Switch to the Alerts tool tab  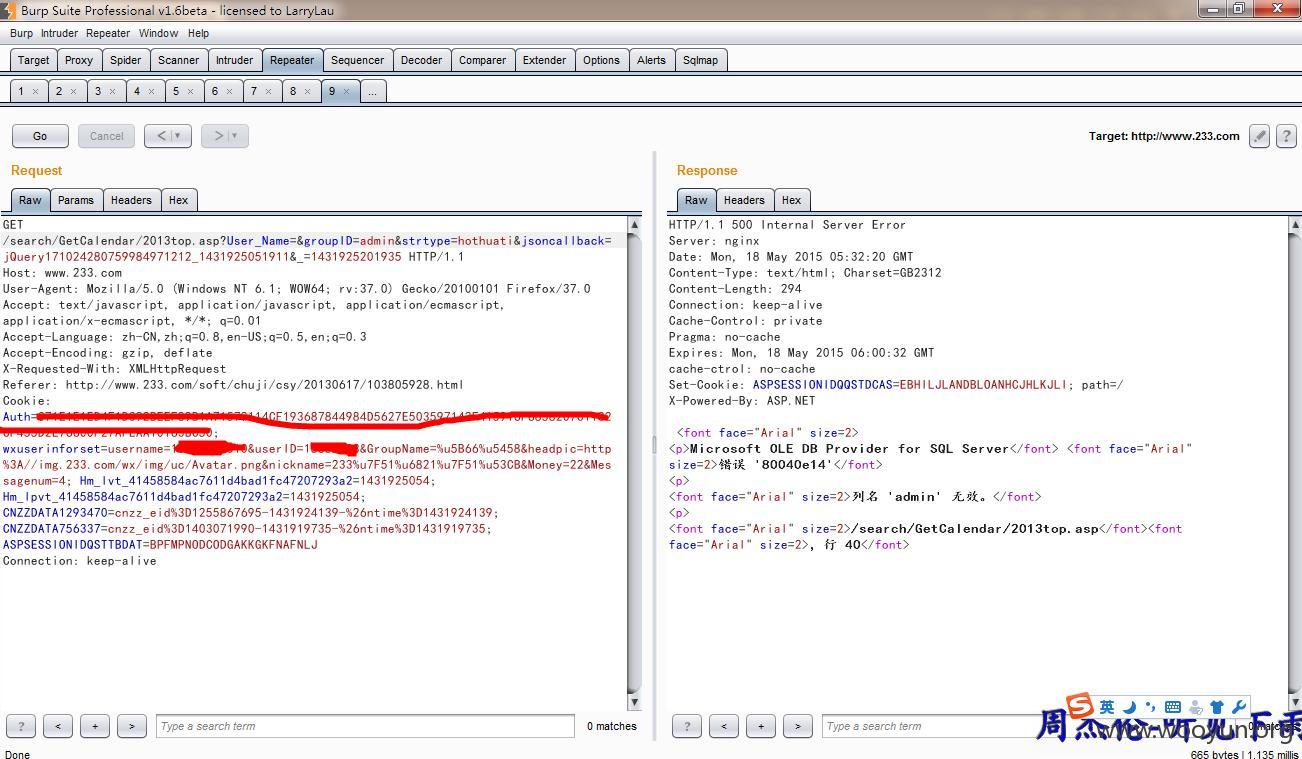click(651, 60)
